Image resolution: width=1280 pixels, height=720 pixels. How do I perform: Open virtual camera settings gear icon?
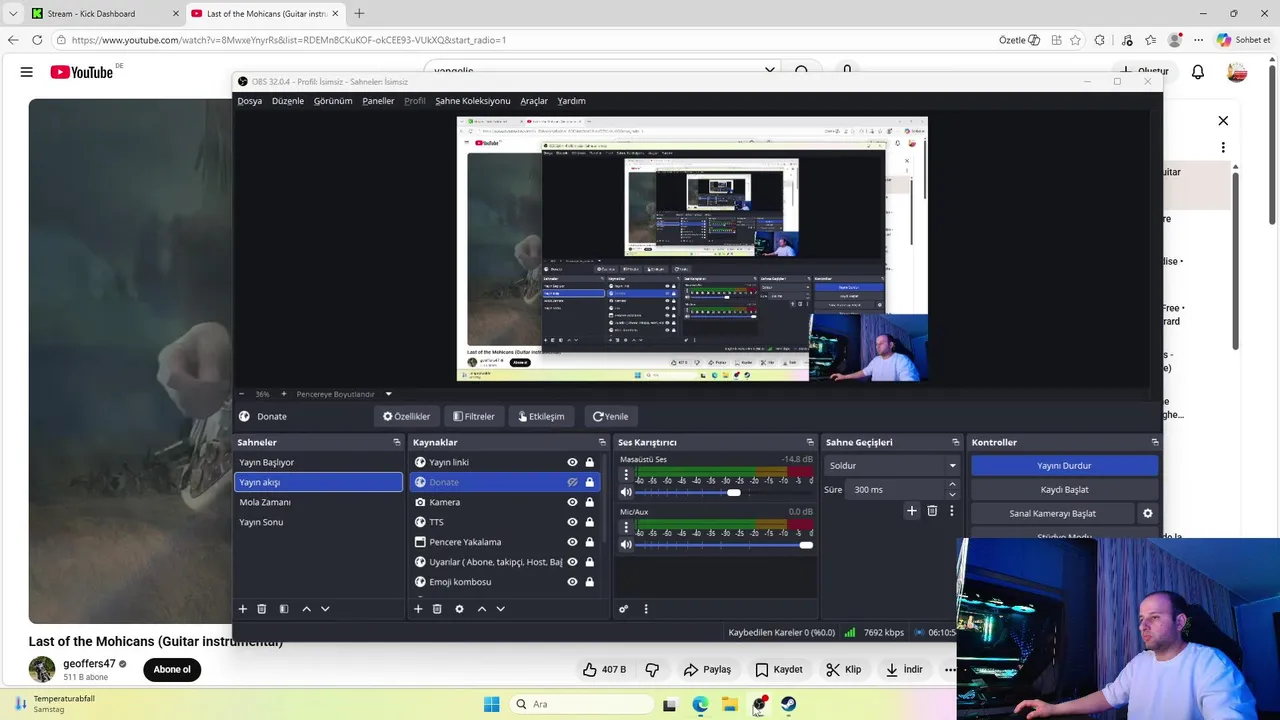coord(1148,513)
